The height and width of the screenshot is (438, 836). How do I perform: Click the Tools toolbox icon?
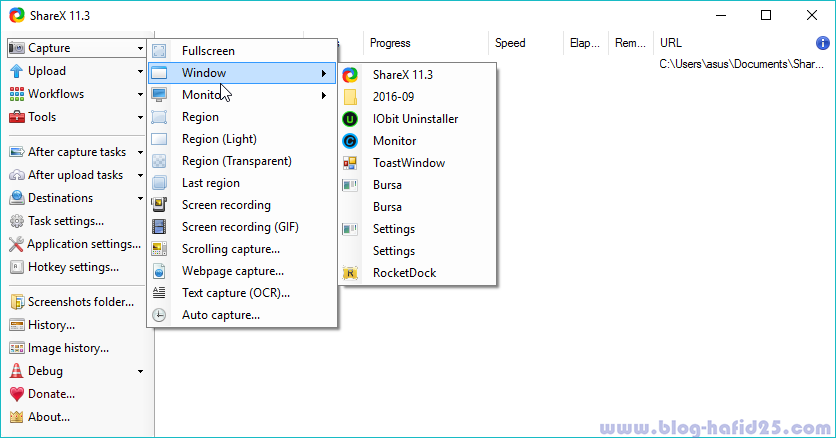[17, 117]
